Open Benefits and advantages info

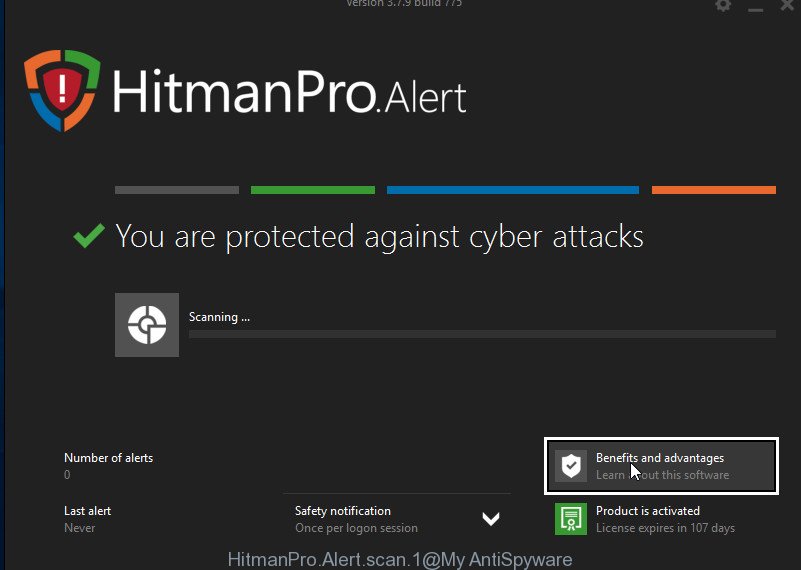click(x=662, y=466)
